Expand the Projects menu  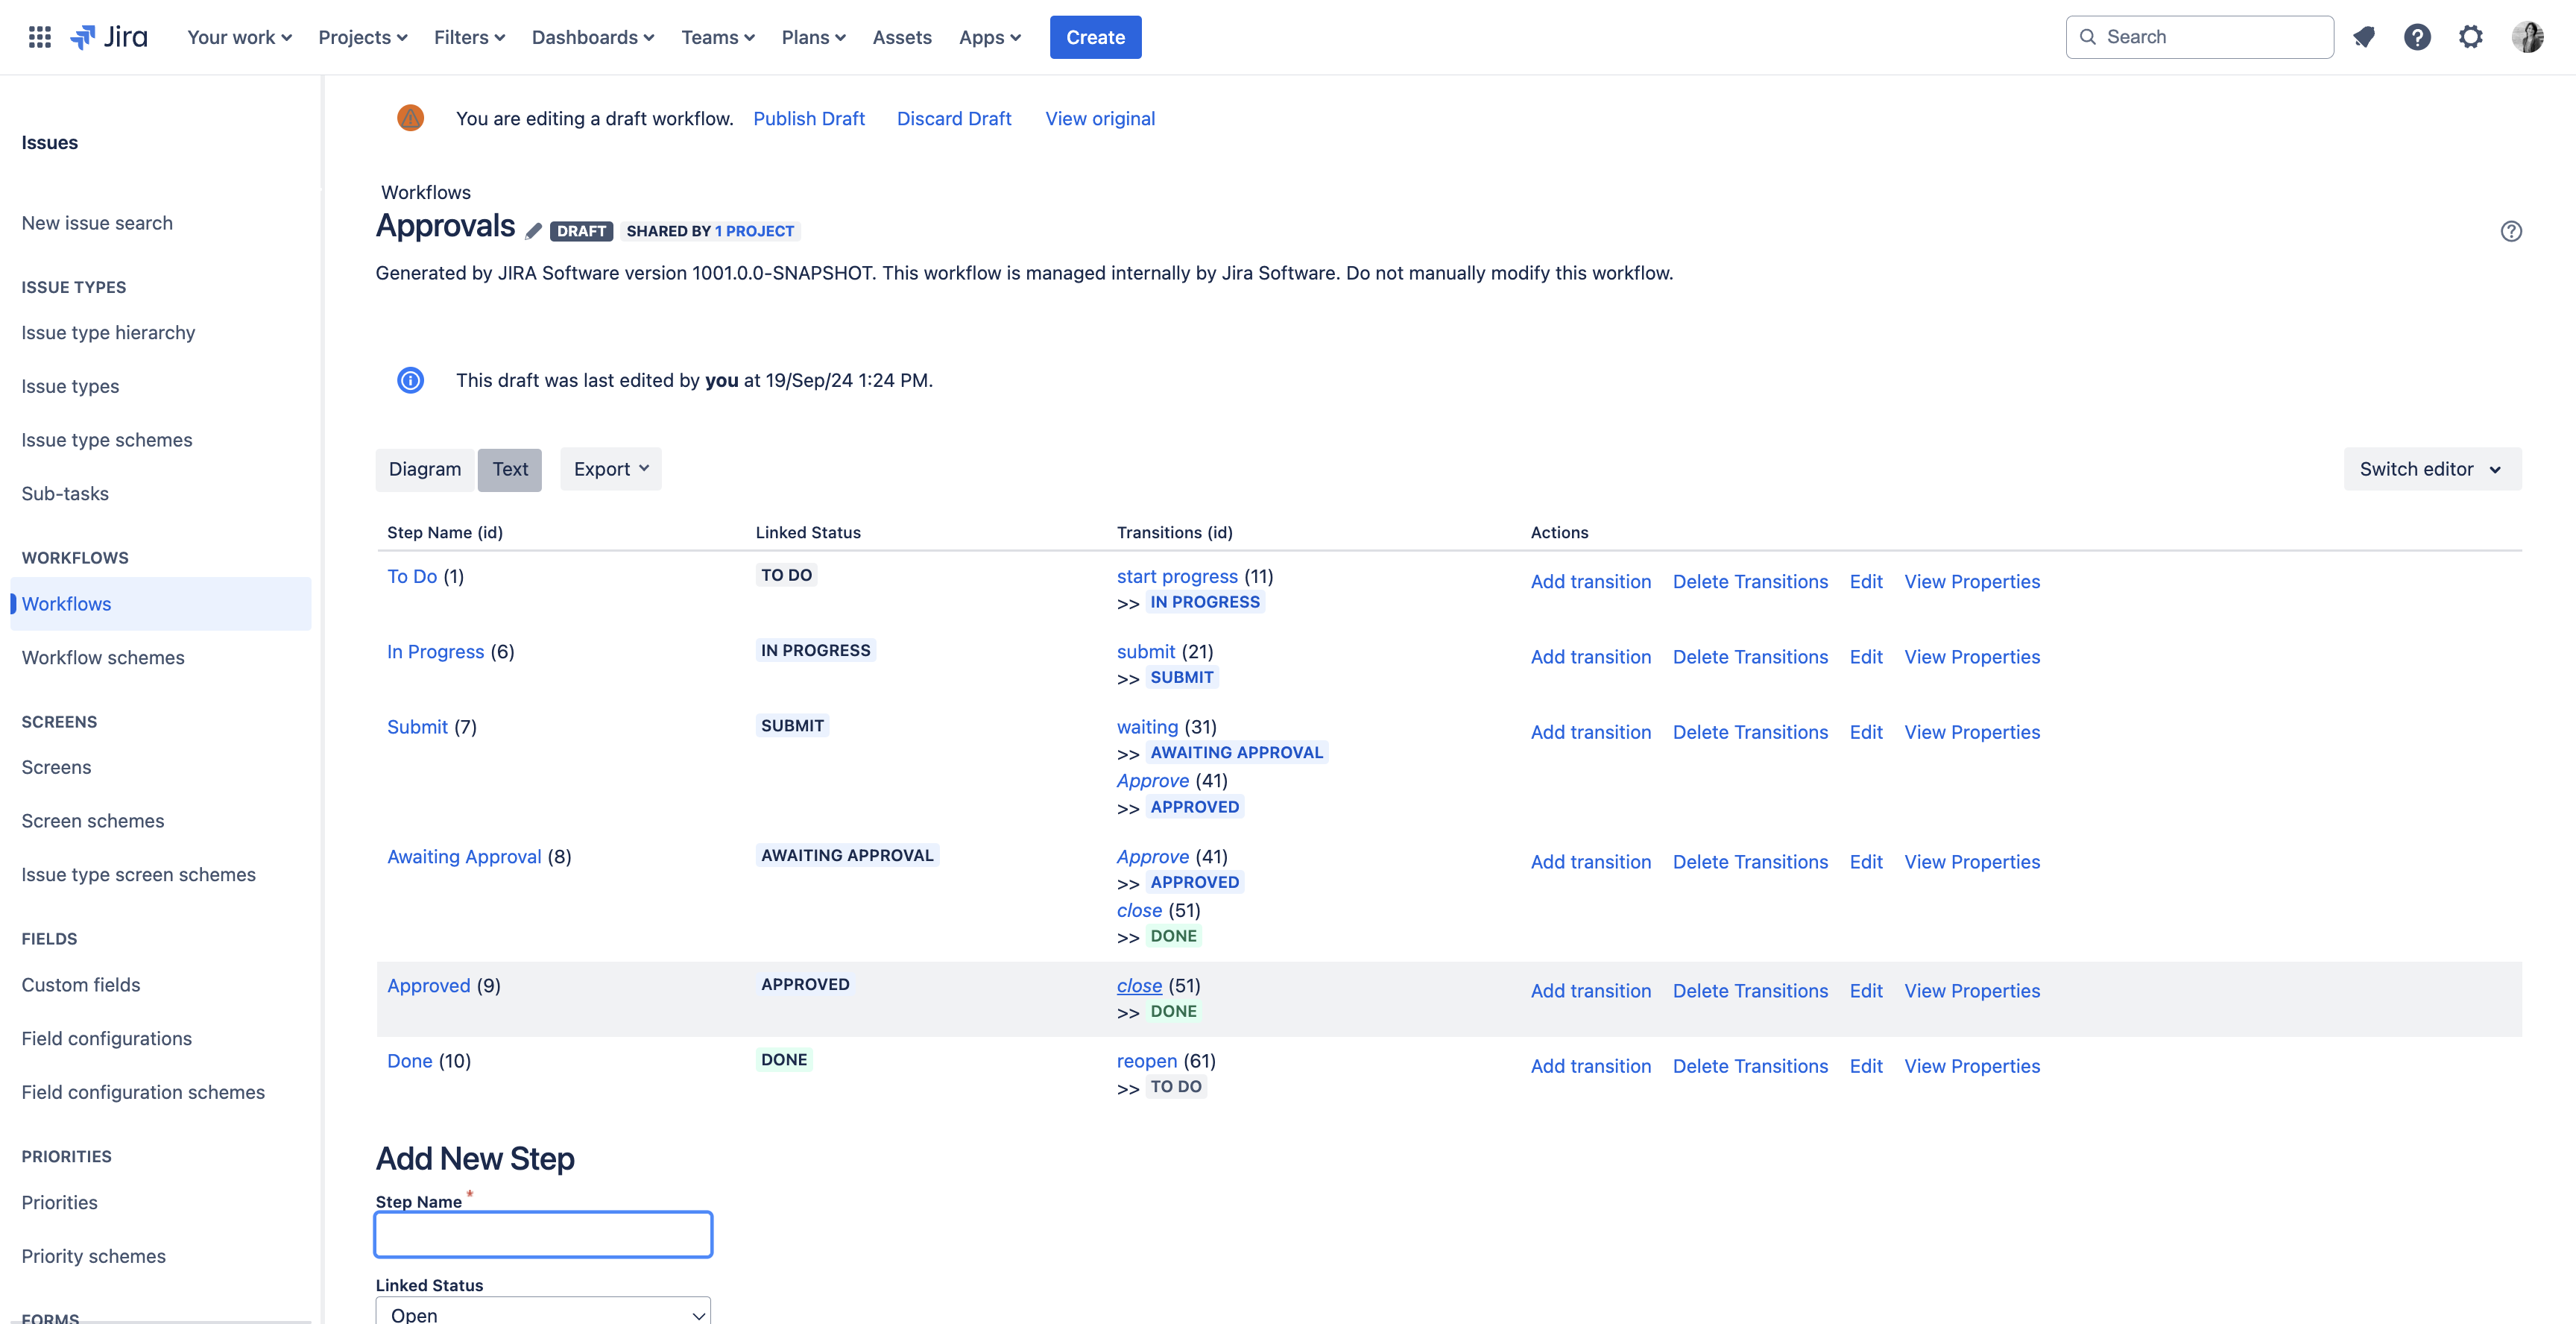[363, 37]
